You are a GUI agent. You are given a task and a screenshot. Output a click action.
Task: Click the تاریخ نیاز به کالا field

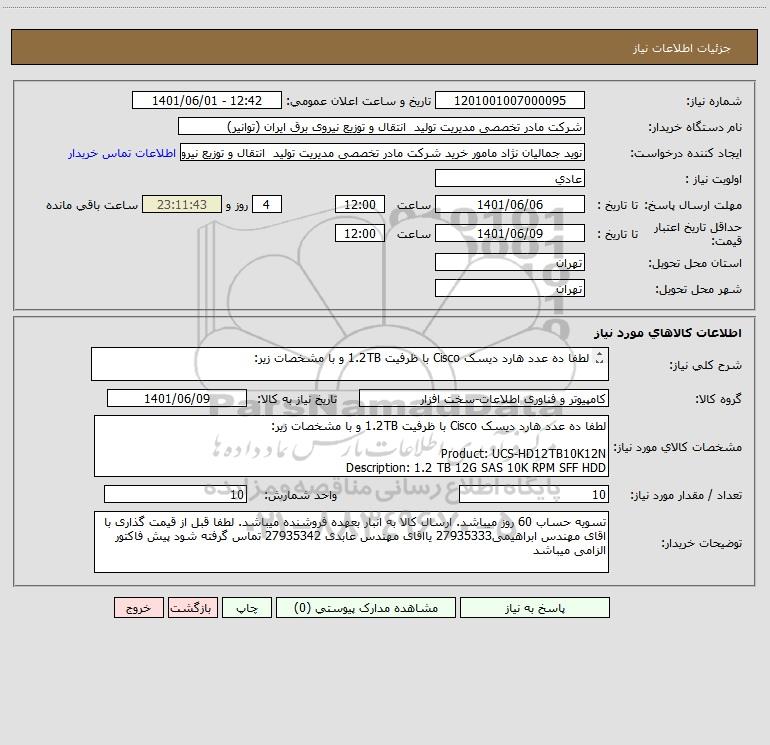(177, 398)
